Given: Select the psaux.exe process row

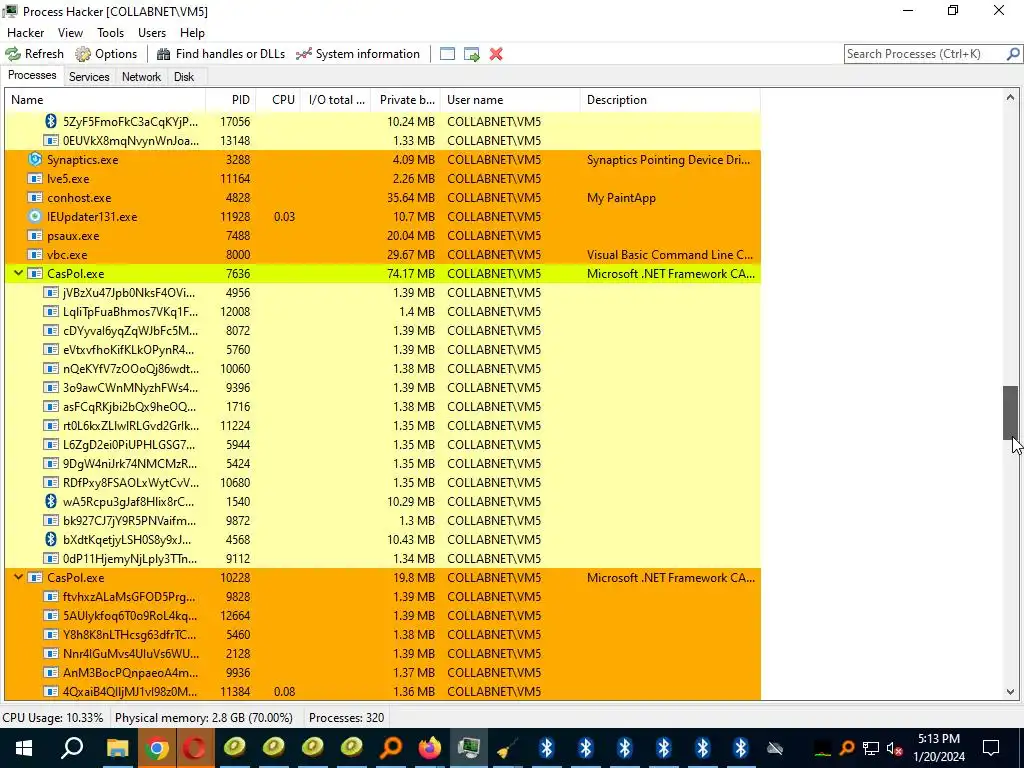Looking at the screenshot, I should [383, 236].
